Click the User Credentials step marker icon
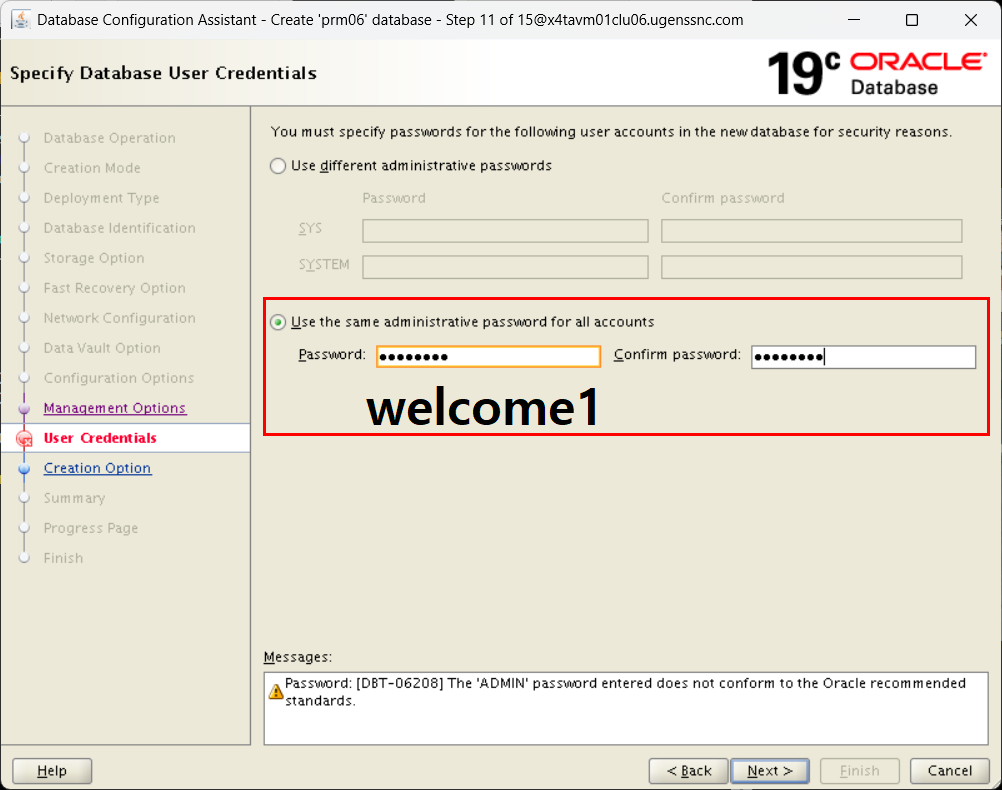Viewport: 1002px width, 790px height. pos(24,438)
